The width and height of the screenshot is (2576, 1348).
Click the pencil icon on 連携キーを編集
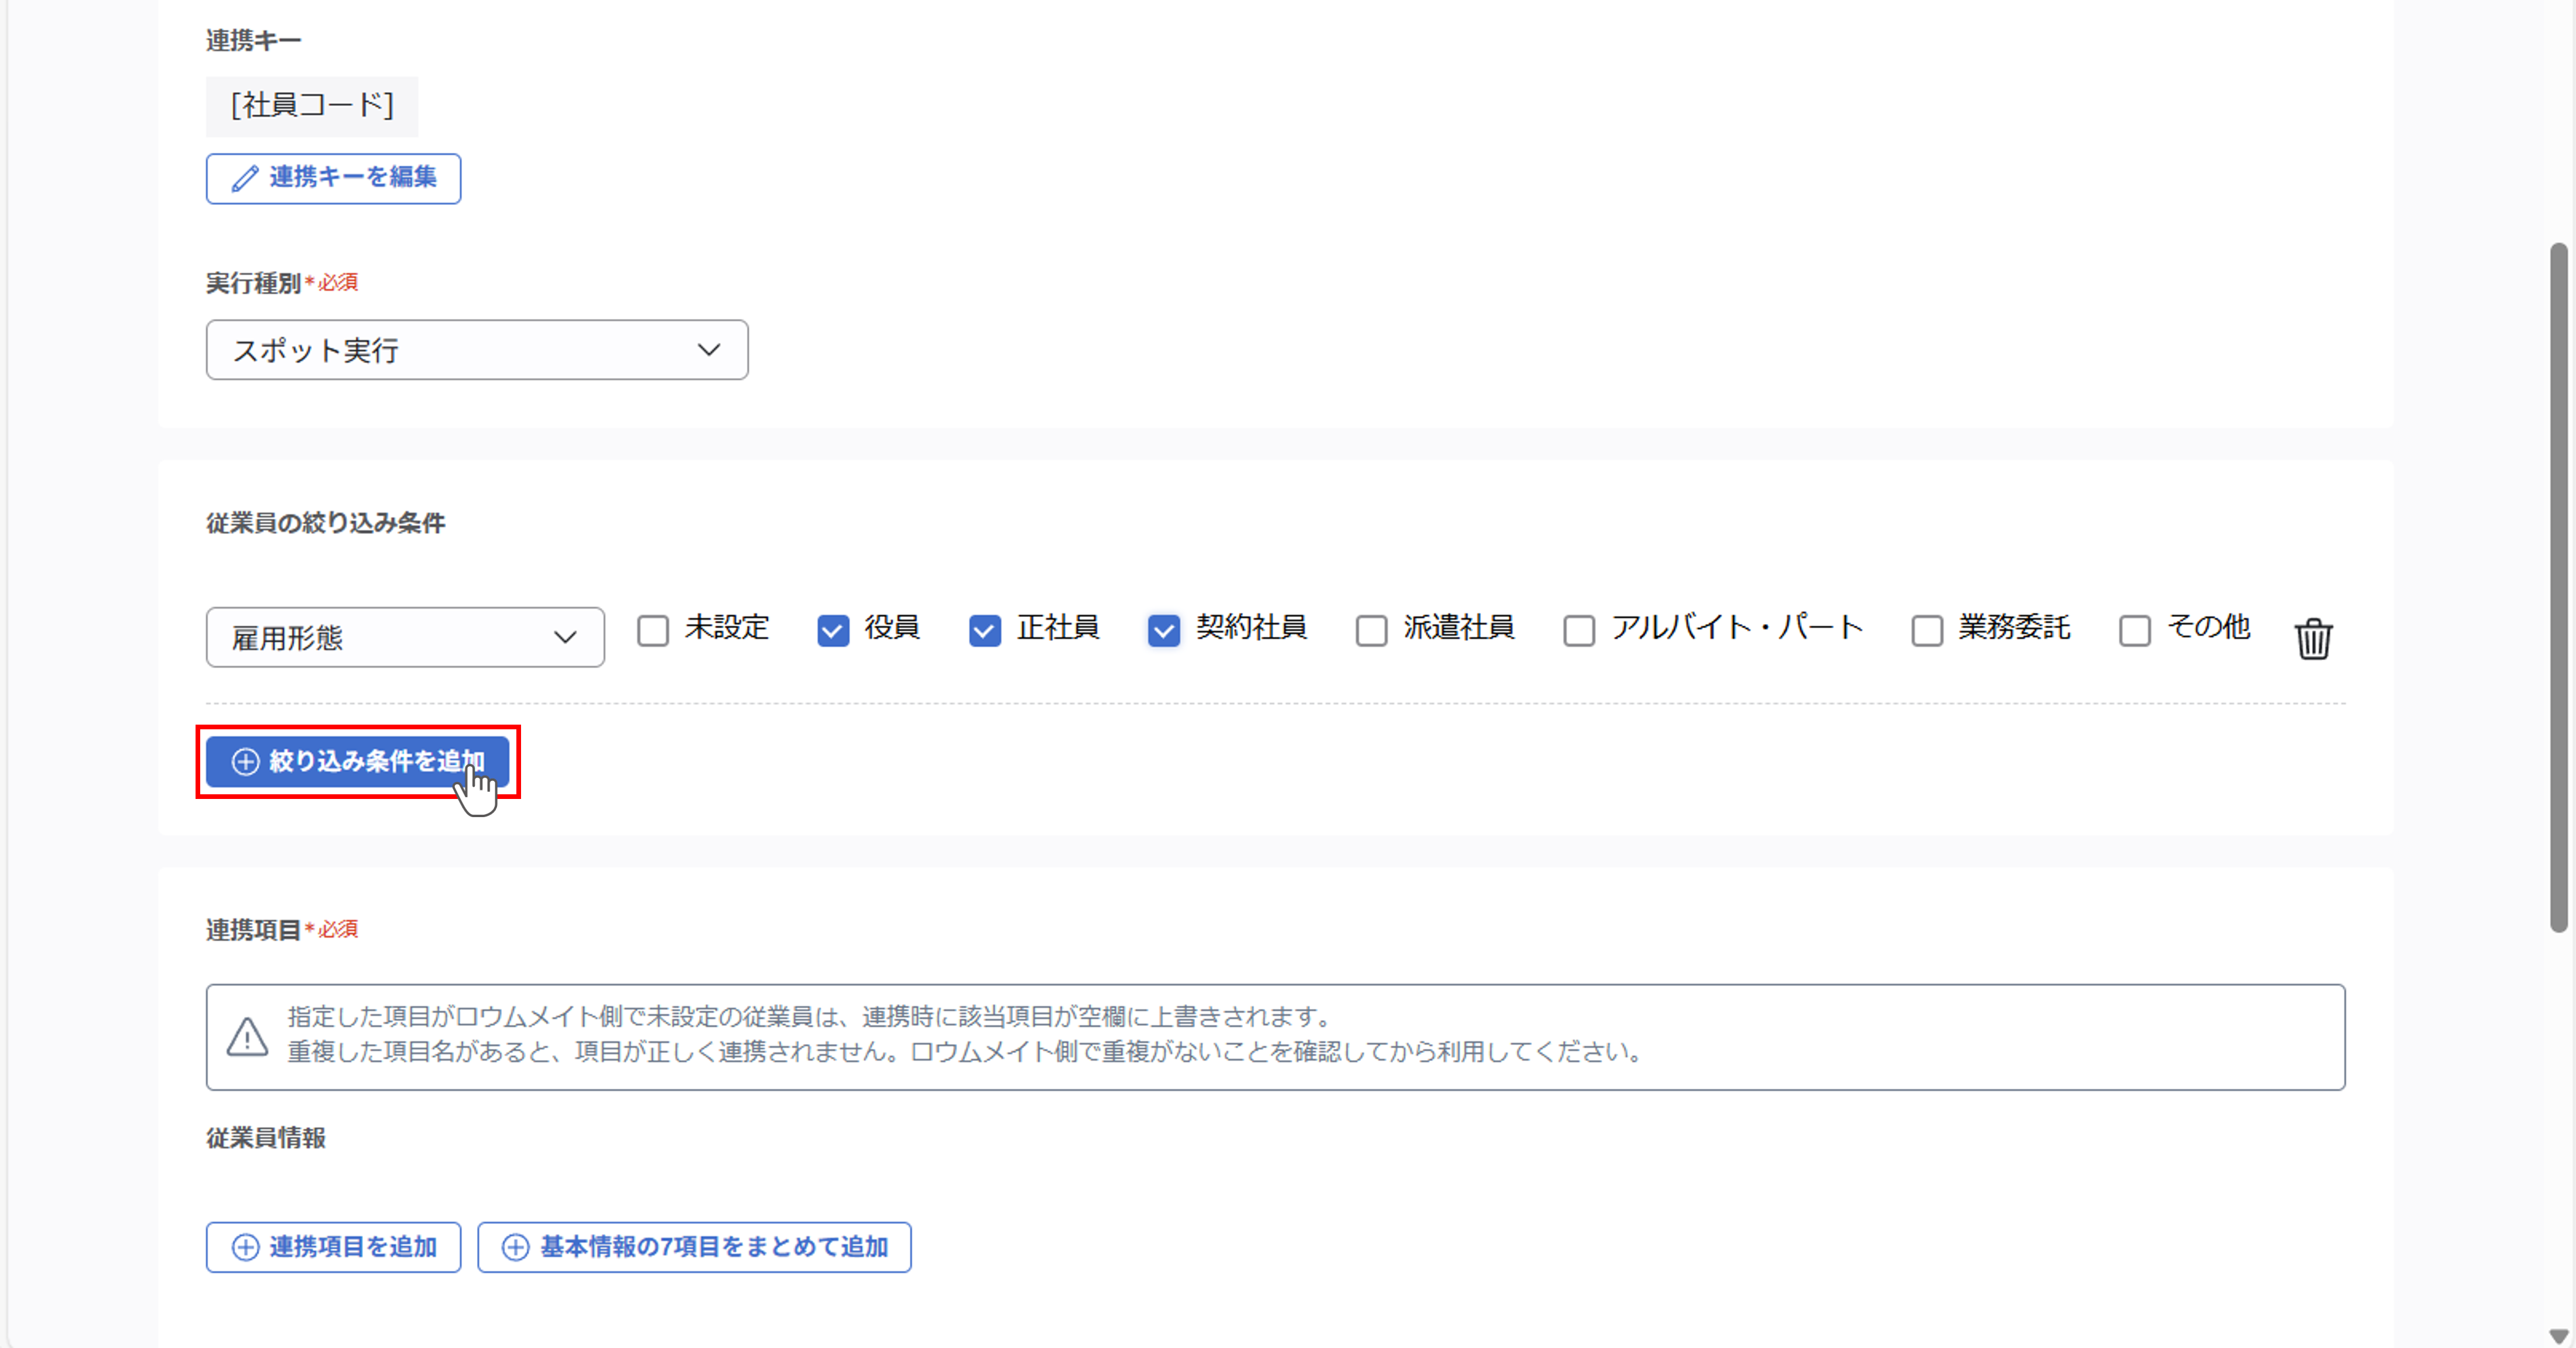click(x=245, y=178)
